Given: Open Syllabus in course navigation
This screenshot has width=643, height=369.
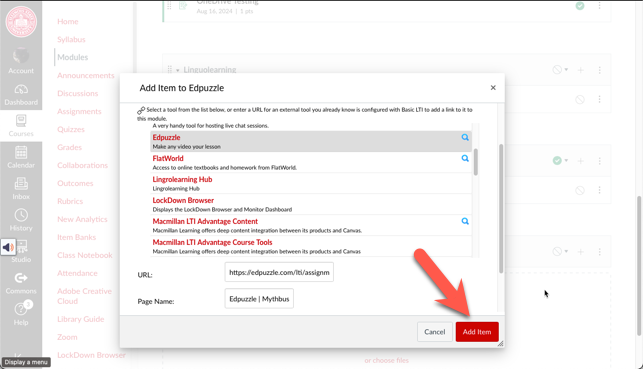Looking at the screenshot, I should pyautogui.click(x=71, y=39).
